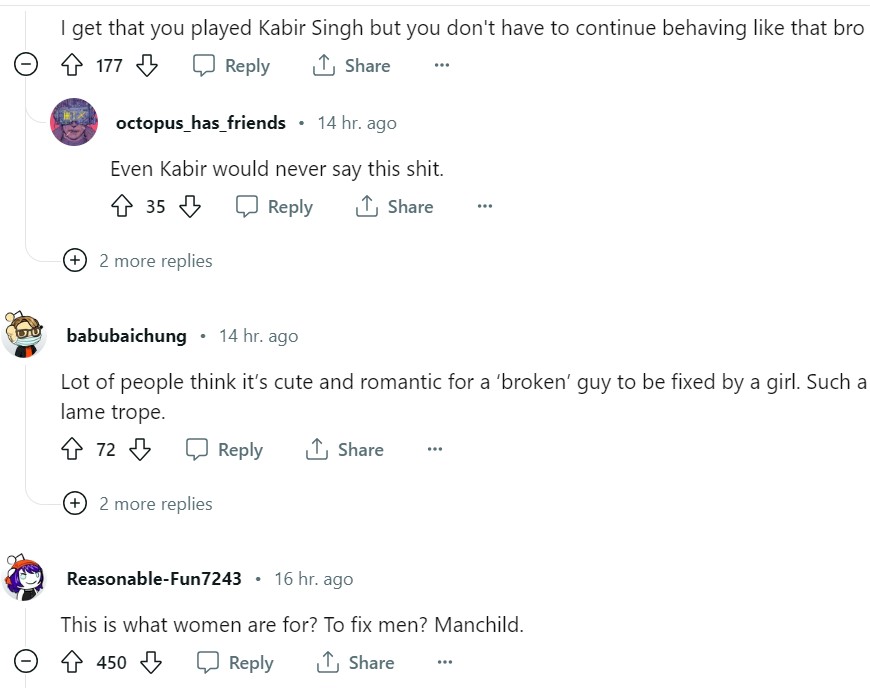Viewport: 870px width, 688px height.
Task: Share babubaichung's comment
Action: [345, 450]
